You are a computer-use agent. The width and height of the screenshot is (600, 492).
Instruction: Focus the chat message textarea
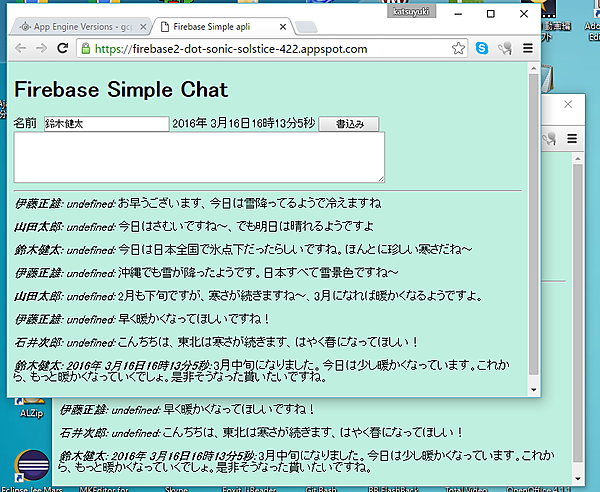pyautogui.click(x=199, y=157)
